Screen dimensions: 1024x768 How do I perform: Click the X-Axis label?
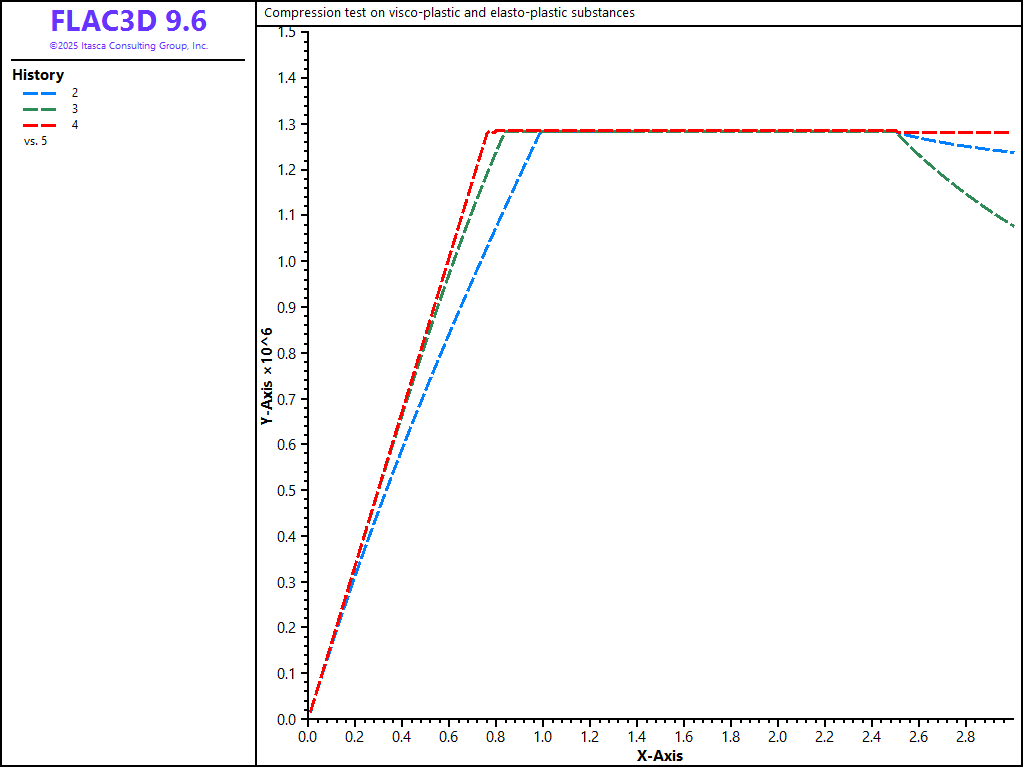660,756
